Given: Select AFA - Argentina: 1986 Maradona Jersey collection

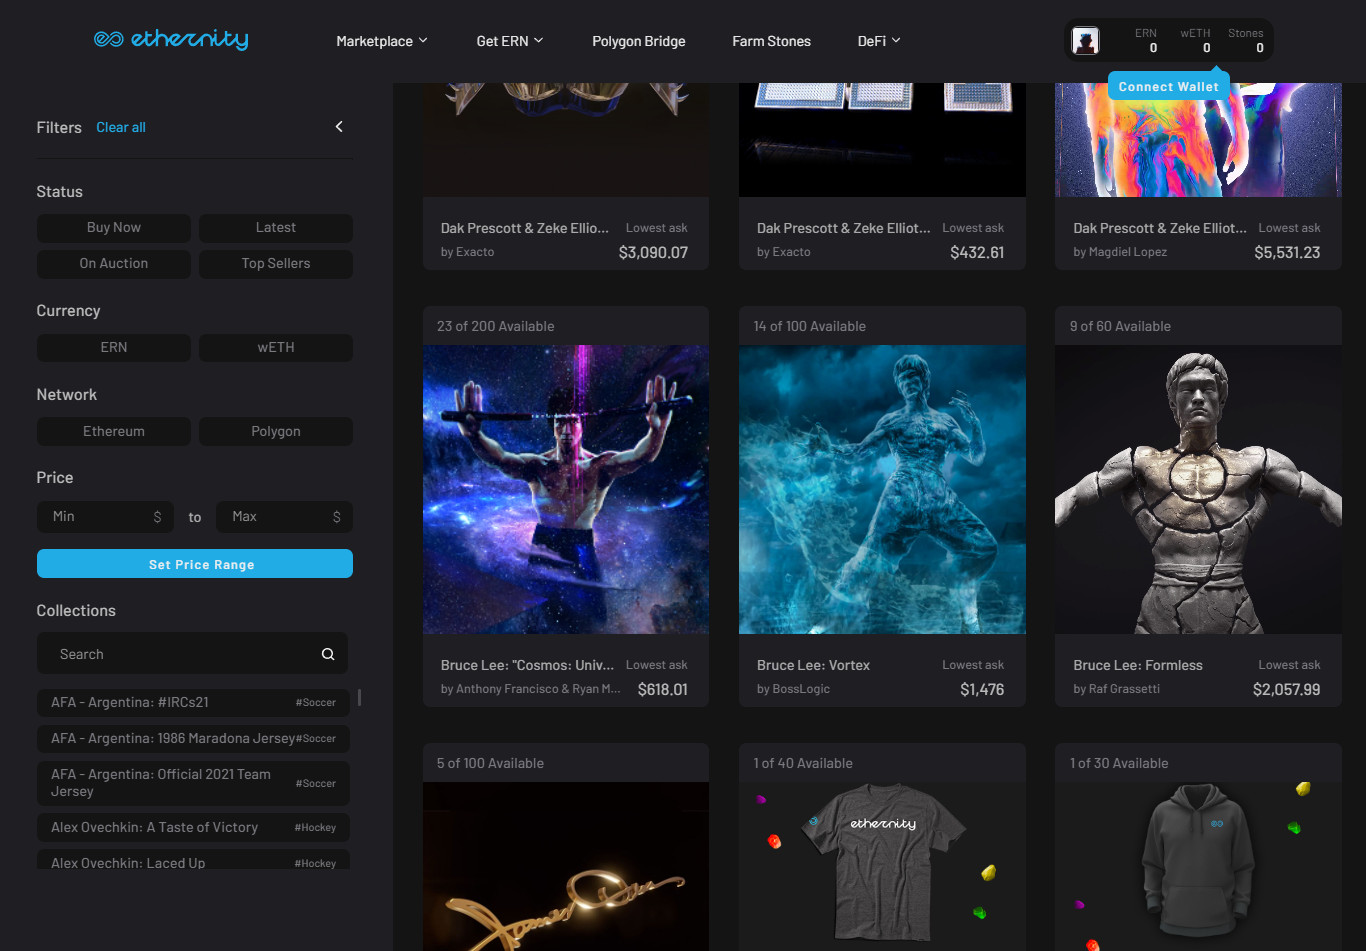Looking at the screenshot, I should click(193, 738).
